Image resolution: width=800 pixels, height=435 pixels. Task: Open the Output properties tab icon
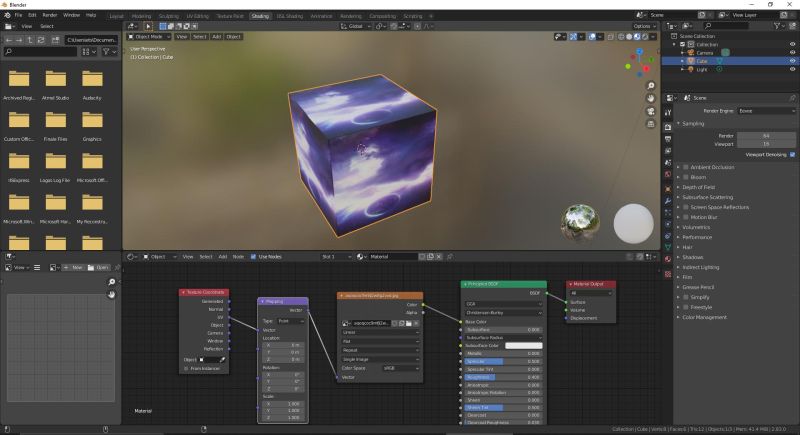[x=668, y=139]
